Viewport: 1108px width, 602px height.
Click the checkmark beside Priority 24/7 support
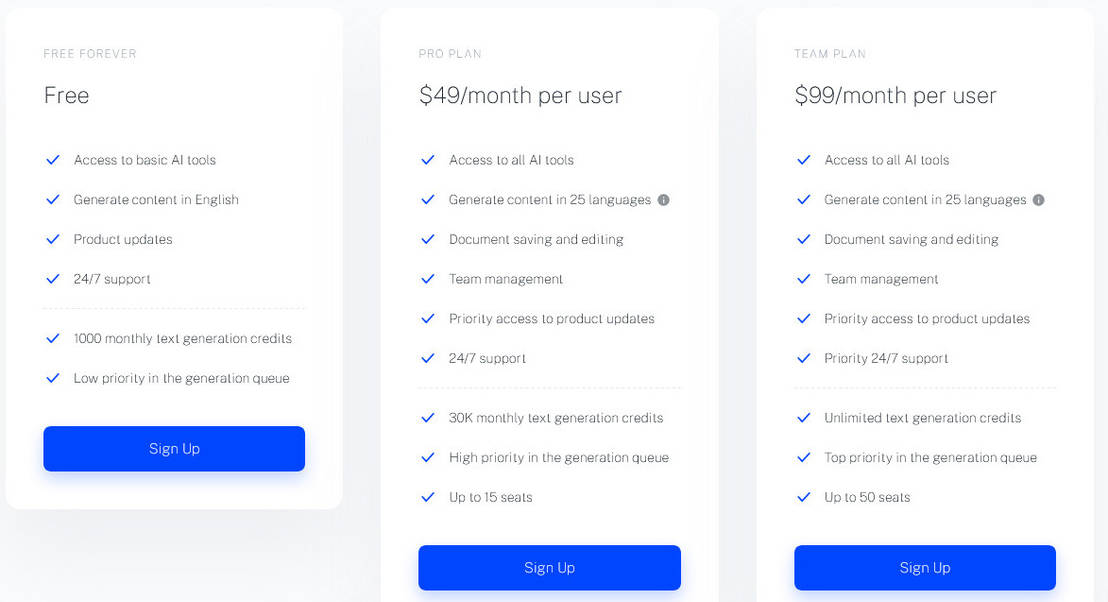[x=803, y=358]
